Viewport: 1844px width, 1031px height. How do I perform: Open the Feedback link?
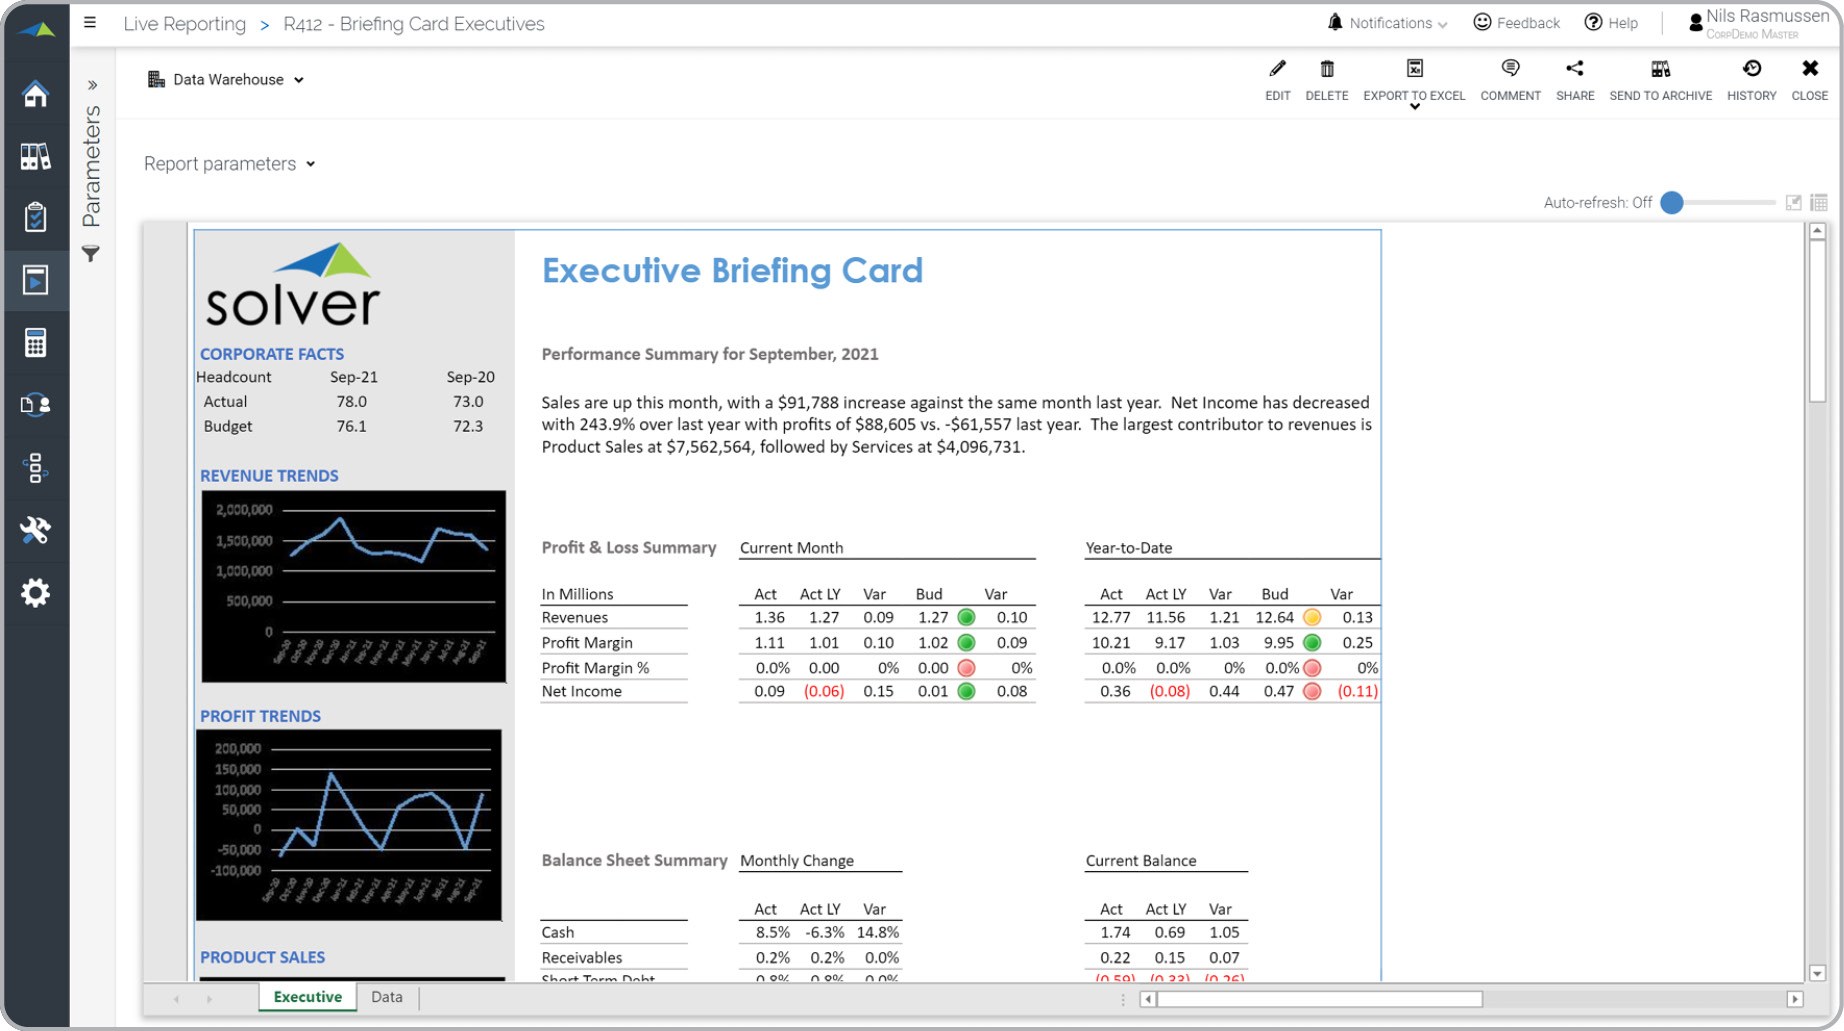coord(1516,23)
